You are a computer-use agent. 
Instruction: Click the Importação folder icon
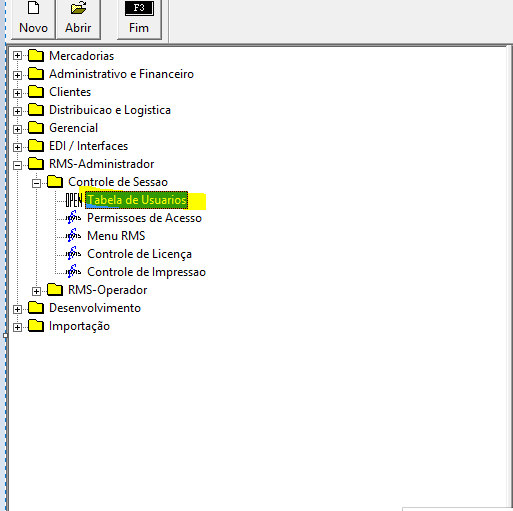pyautogui.click(x=36, y=325)
